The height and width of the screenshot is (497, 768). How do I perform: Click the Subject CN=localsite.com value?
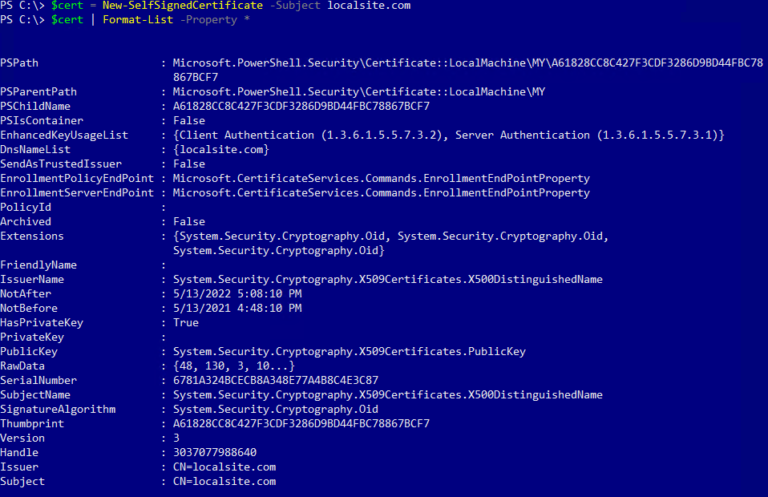[224, 481]
